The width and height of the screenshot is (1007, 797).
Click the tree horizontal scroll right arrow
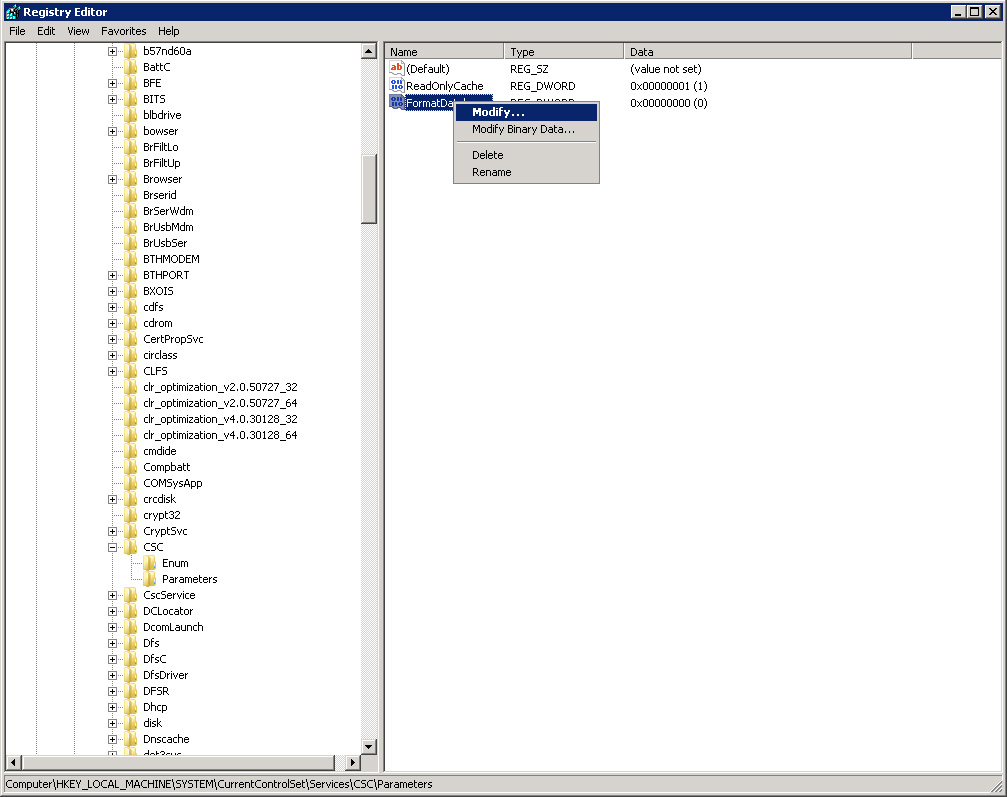pyautogui.click(x=352, y=763)
